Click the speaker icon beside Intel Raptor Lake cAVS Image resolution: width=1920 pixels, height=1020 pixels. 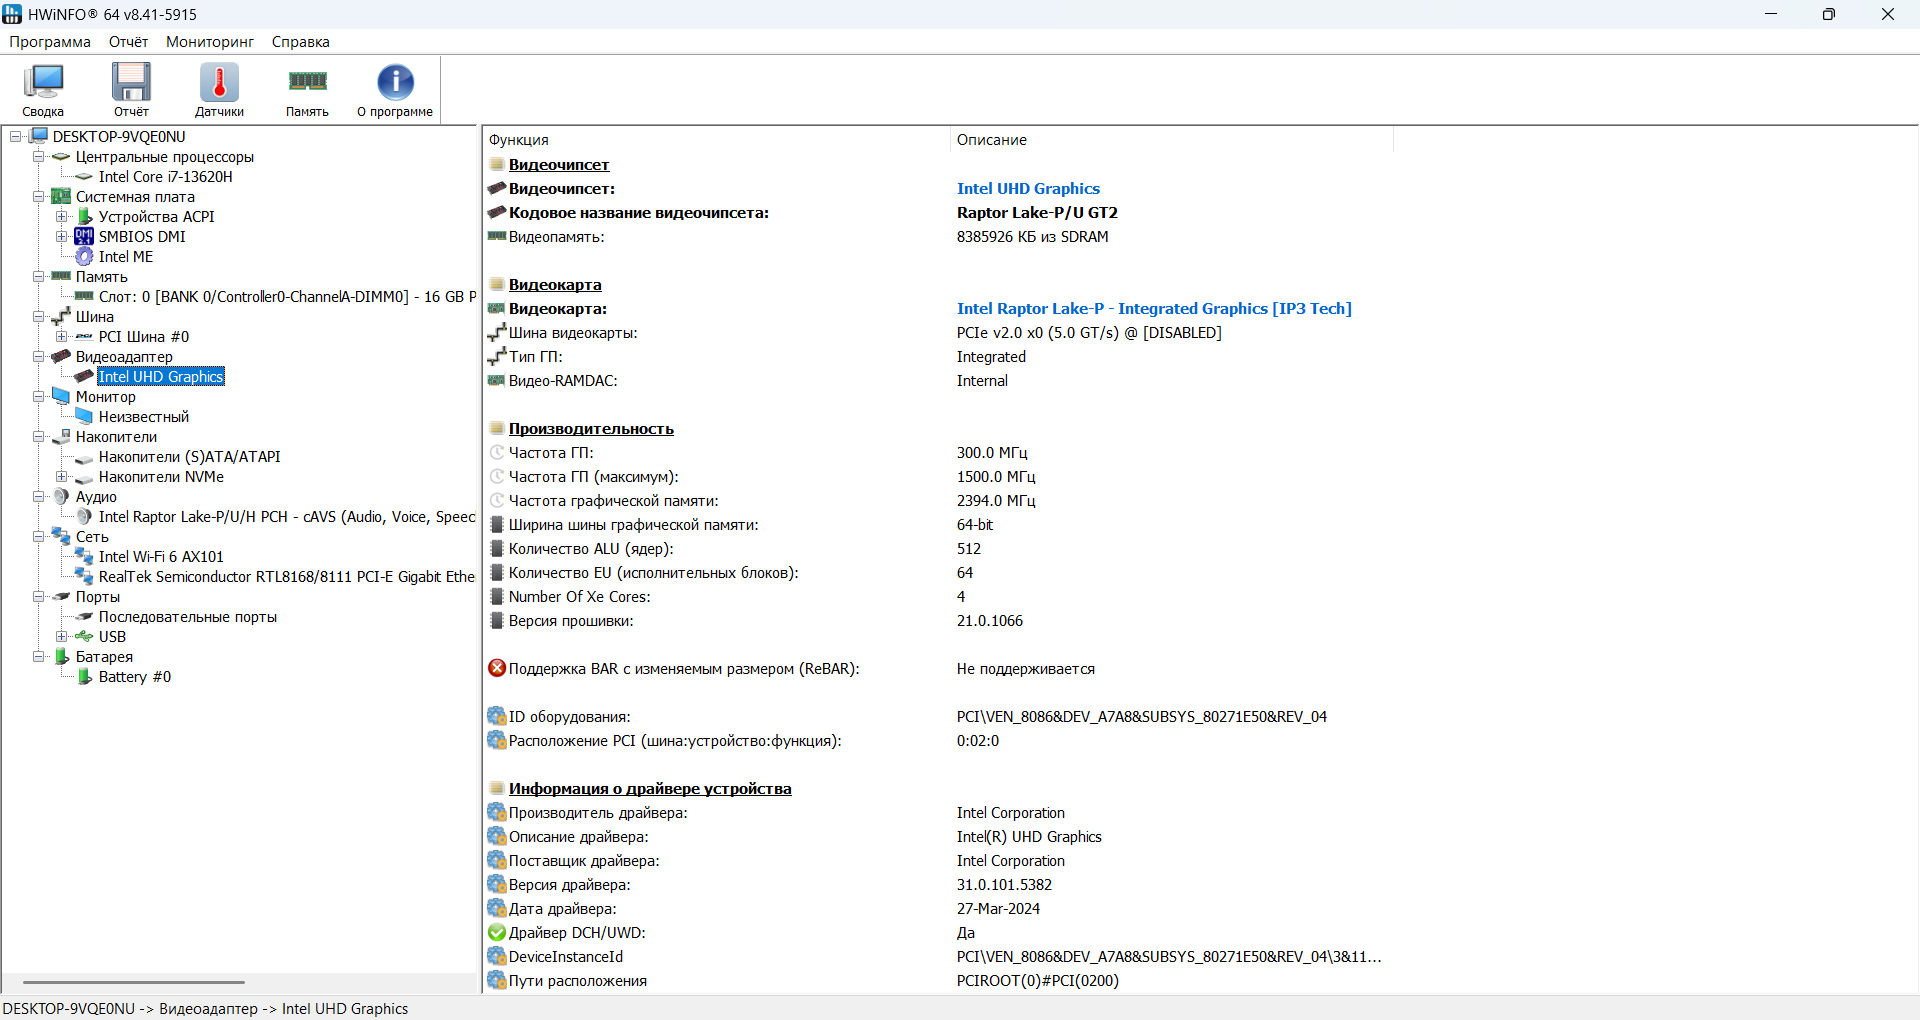(x=84, y=516)
